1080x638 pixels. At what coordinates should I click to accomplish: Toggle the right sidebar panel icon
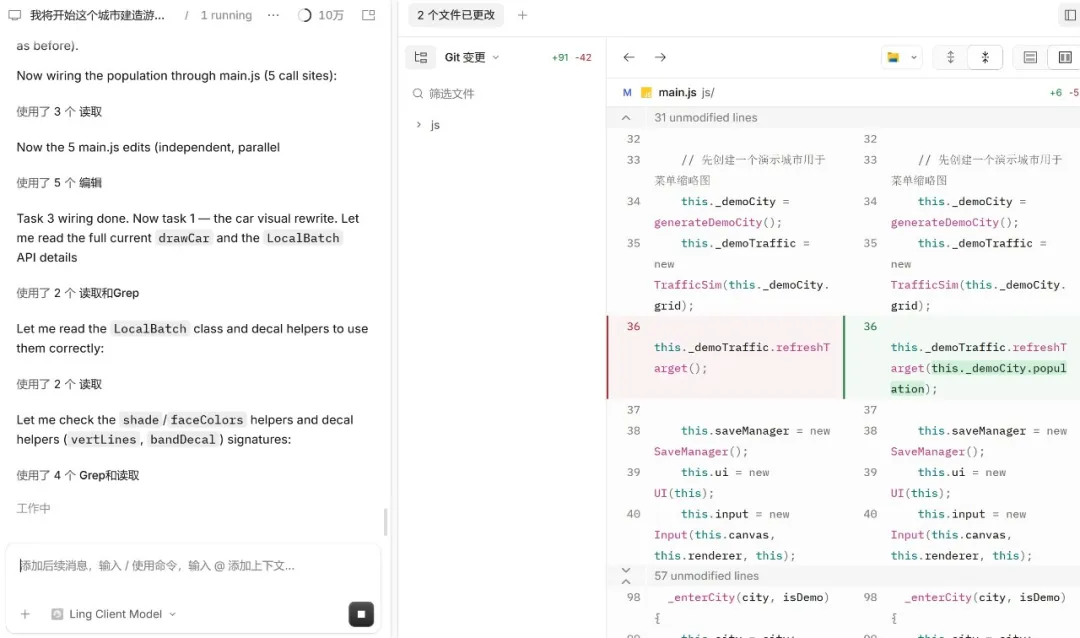1070,15
